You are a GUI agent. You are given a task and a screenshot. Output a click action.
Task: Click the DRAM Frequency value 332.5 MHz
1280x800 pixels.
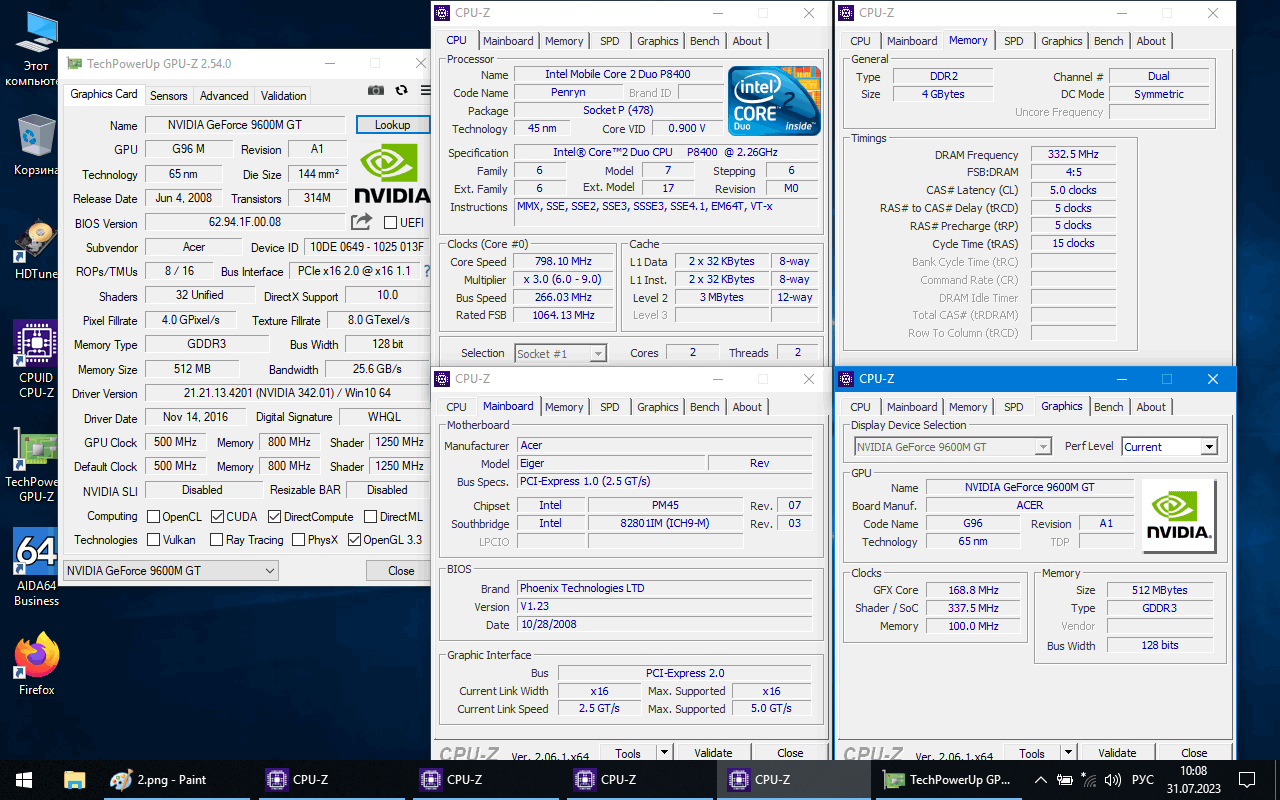click(1072, 155)
